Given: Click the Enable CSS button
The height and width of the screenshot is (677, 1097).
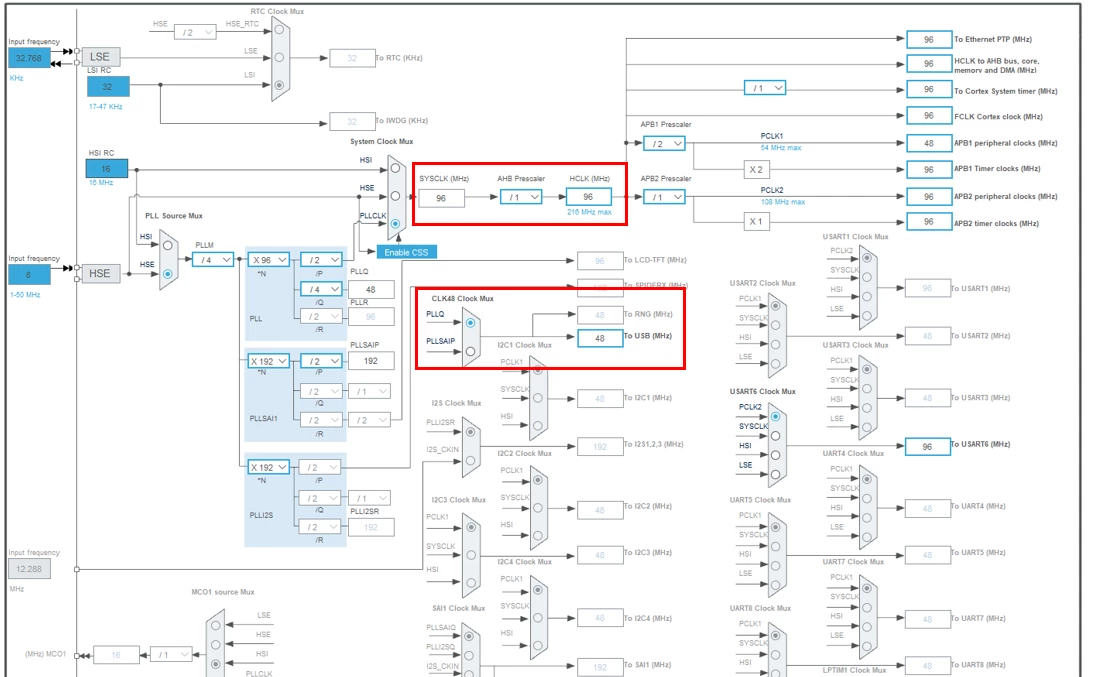Looking at the screenshot, I should [406, 252].
